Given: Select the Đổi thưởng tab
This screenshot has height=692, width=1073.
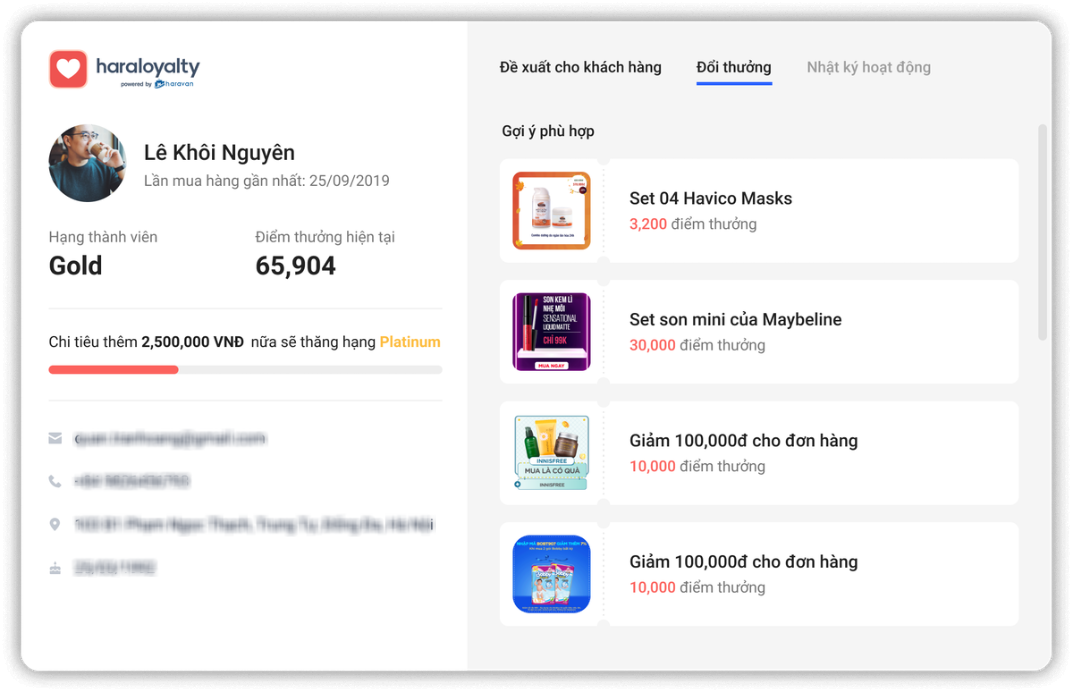Looking at the screenshot, I should [x=734, y=67].
